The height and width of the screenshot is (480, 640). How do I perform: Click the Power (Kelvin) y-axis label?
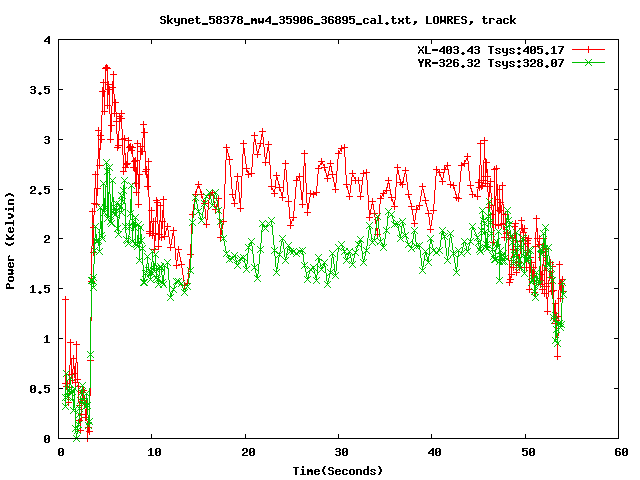[10, 241]
